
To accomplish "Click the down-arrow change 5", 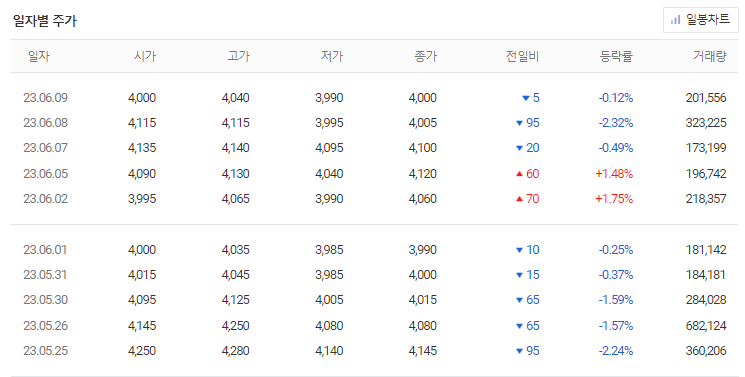I will pos(531,98).
